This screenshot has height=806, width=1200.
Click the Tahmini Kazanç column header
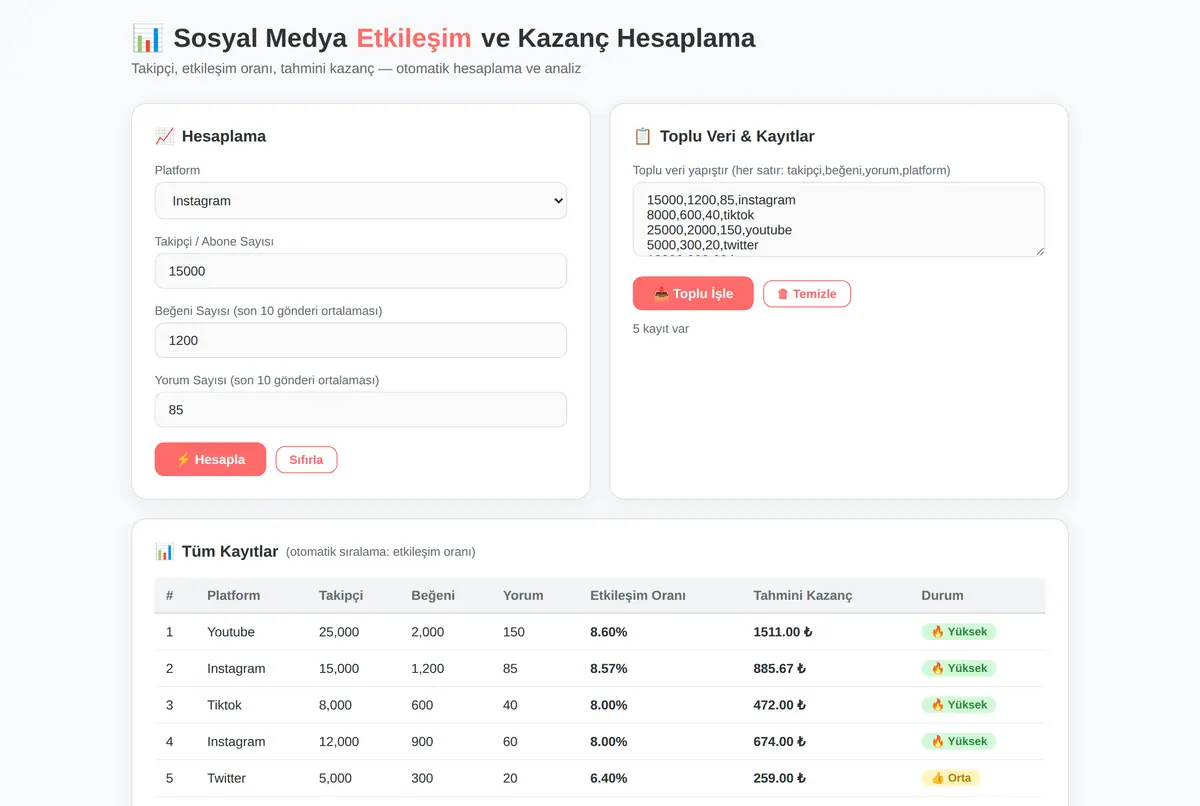803,595
